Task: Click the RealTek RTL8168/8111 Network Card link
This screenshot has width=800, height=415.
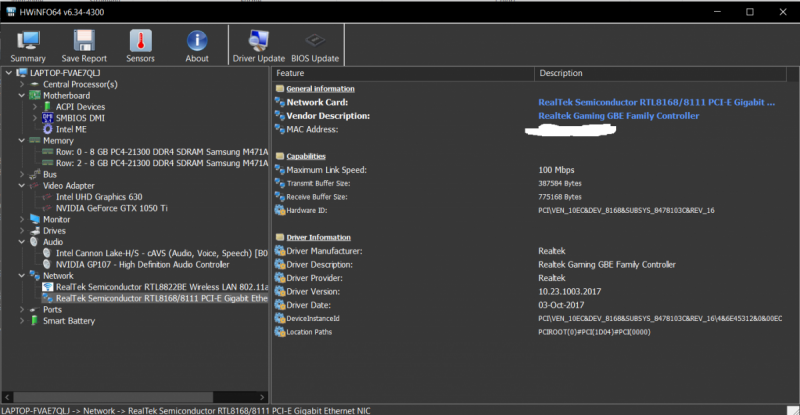Action: (656, 102)
